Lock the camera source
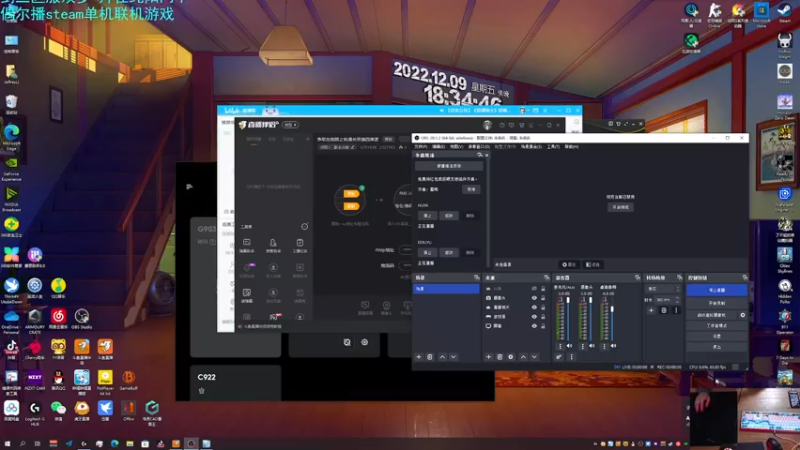Viewport: 800px width, 450px height. [543, 298]
